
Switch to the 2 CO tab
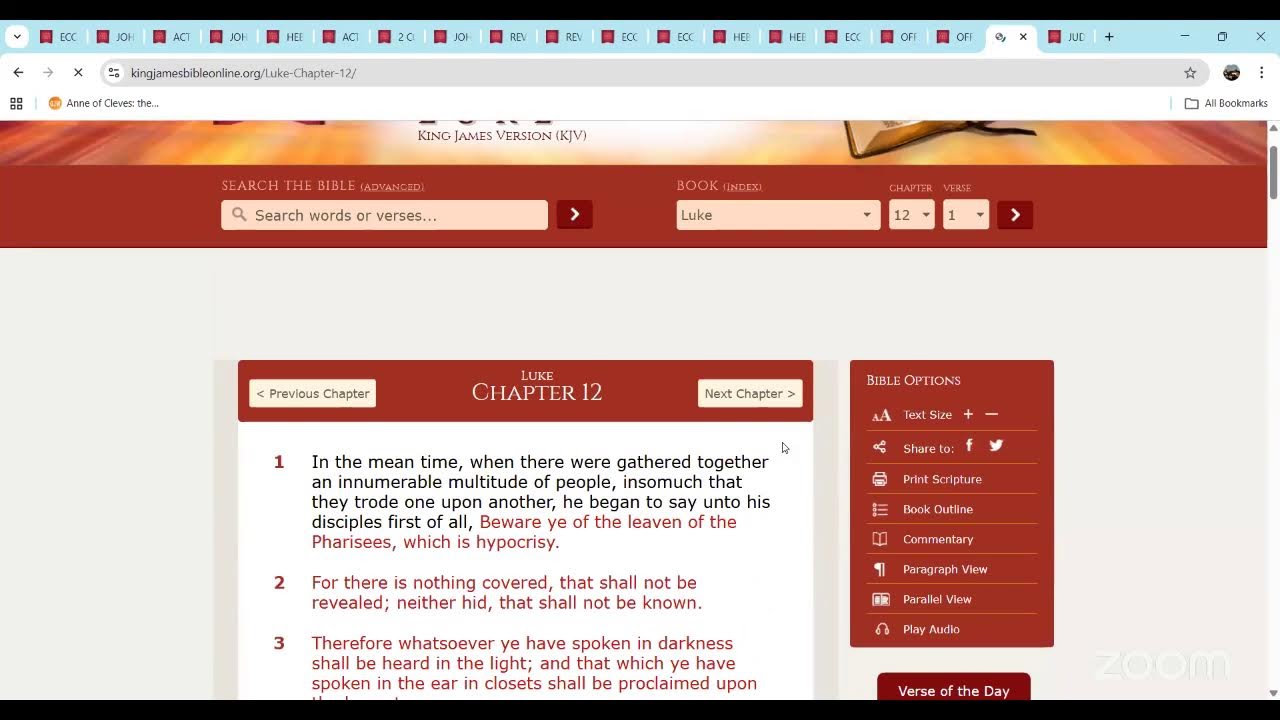[397, 37]
